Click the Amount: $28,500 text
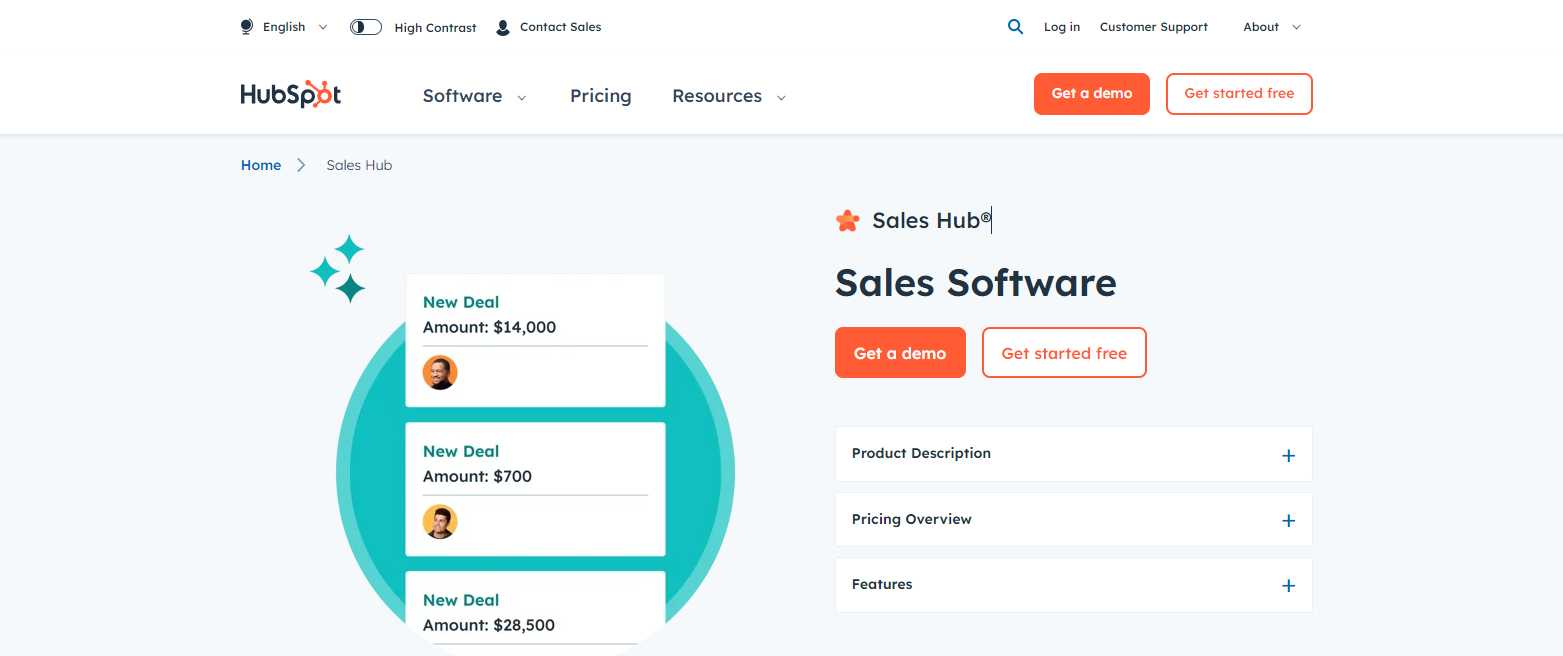Image resolution: width=1563 pixels, height=656 pixels. pos(489,625)
